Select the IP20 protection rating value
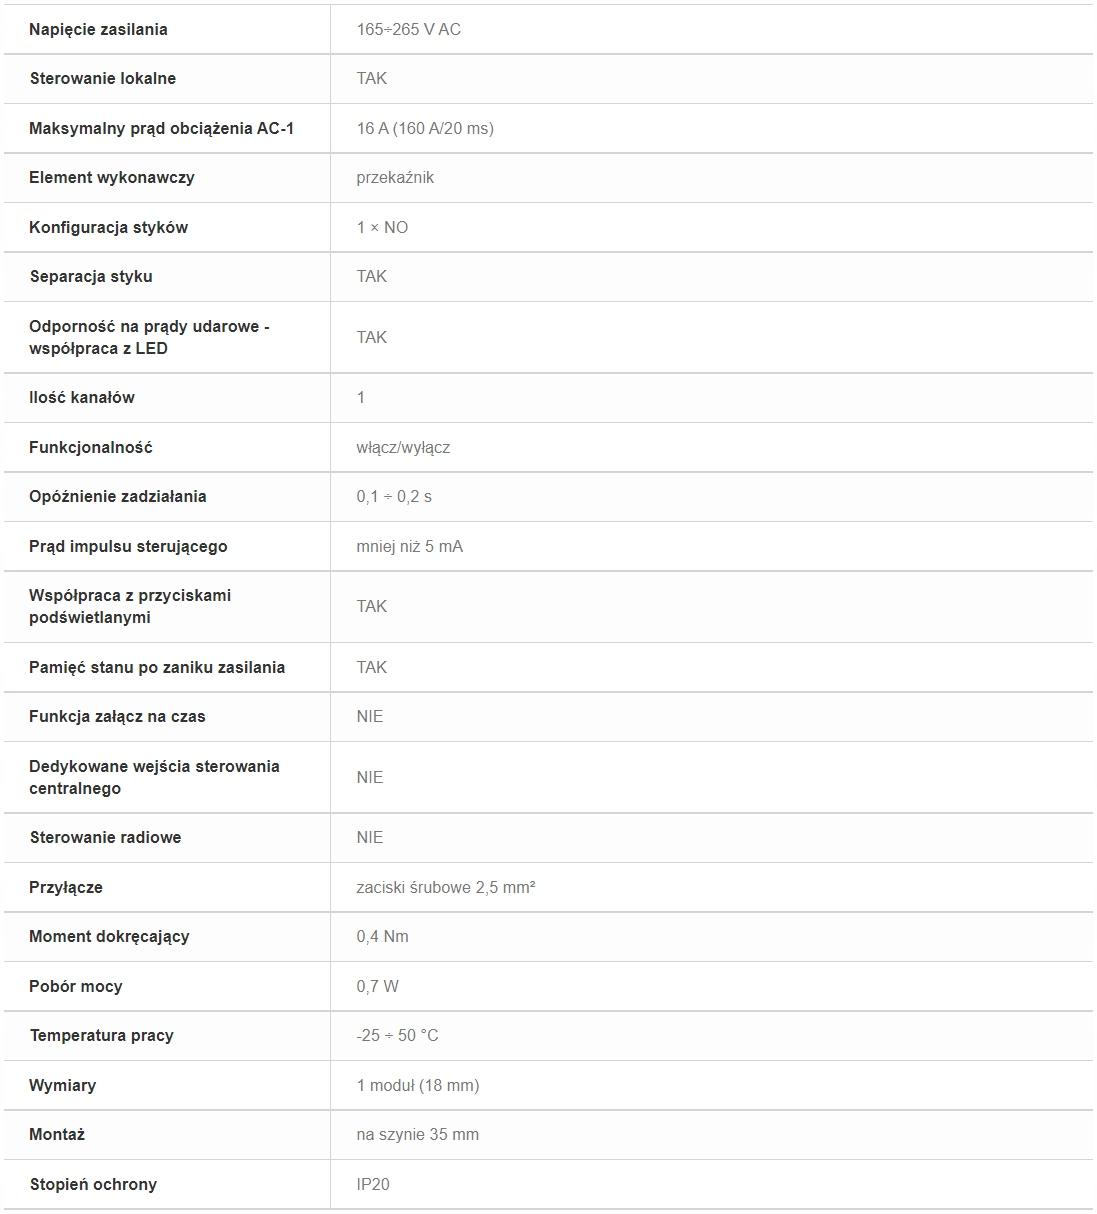1097x1214 pixels. 373,1184
